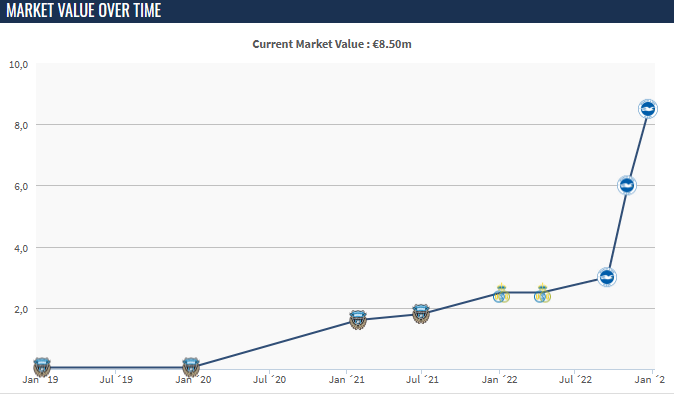Image resolution: width=674 pixels, height=411 pixels.
Task: Click the Jul '20 x-axis label
Action: tap(268, 380)
